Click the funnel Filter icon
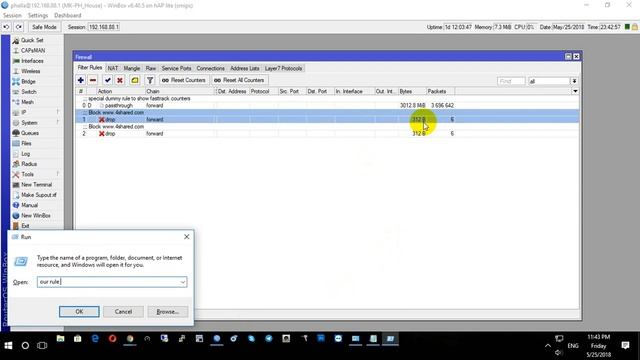This screenshot has width=640, height=360. 150,80
